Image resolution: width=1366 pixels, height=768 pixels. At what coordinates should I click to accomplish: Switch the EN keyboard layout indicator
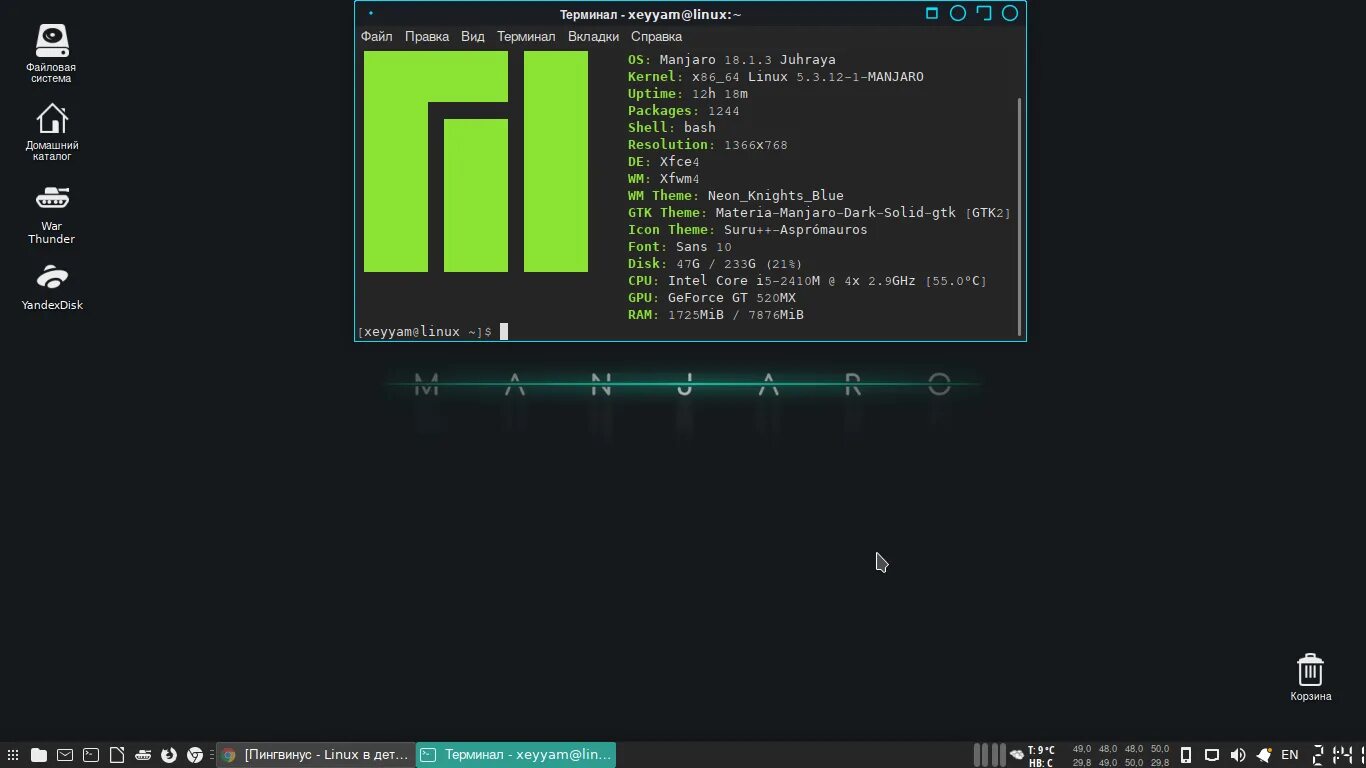(x=1290, y=755)
